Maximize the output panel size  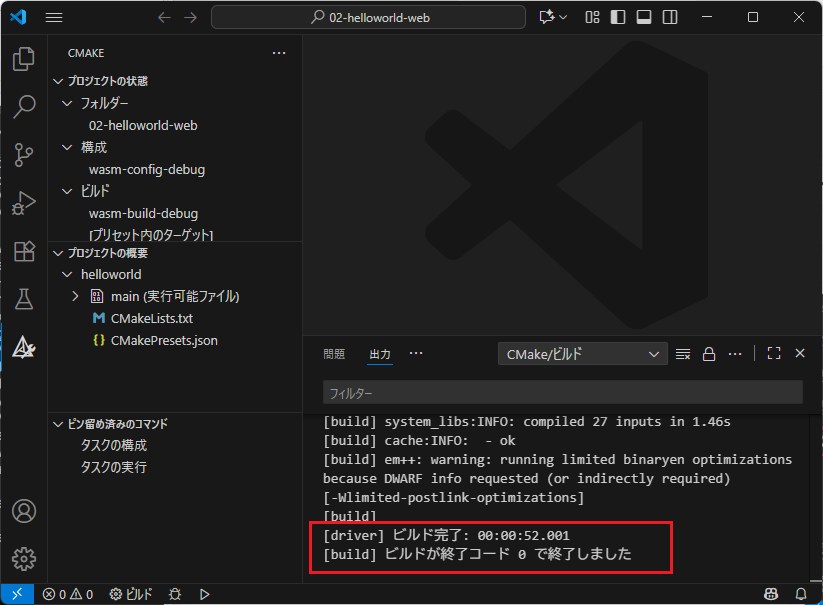(x=774, y=353)
